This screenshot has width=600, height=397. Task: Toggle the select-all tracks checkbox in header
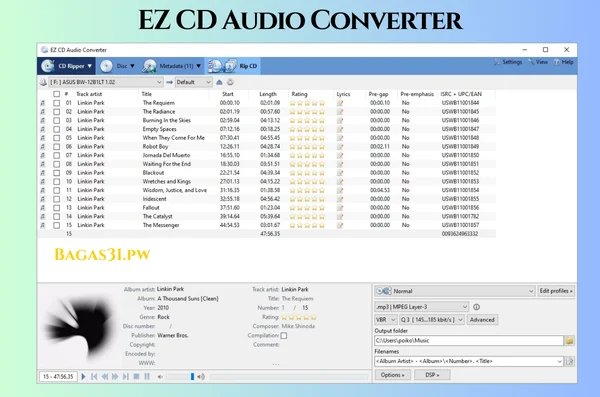coord(57,94)
